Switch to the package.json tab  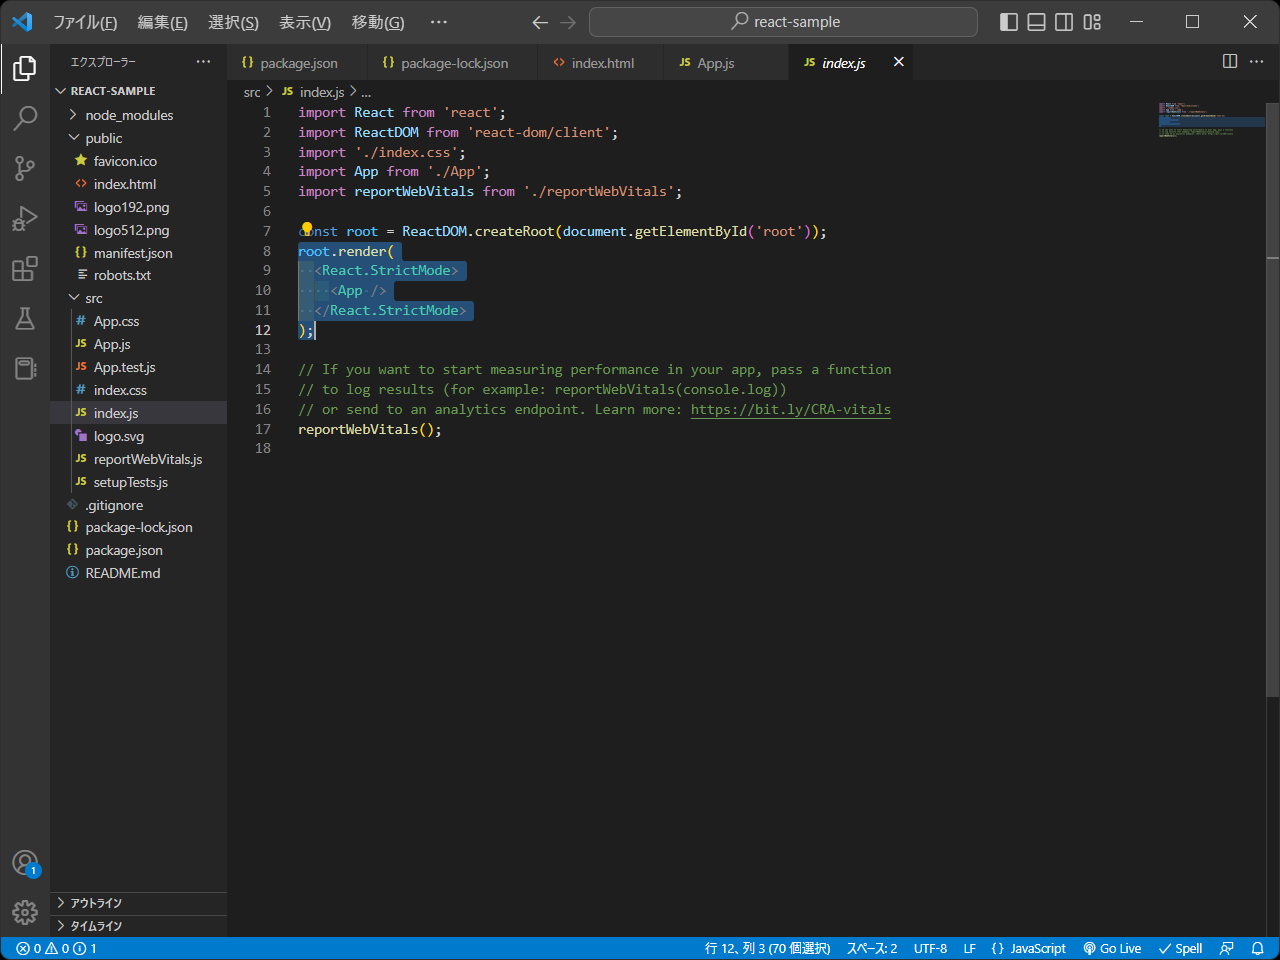click(x=298, y=63)
